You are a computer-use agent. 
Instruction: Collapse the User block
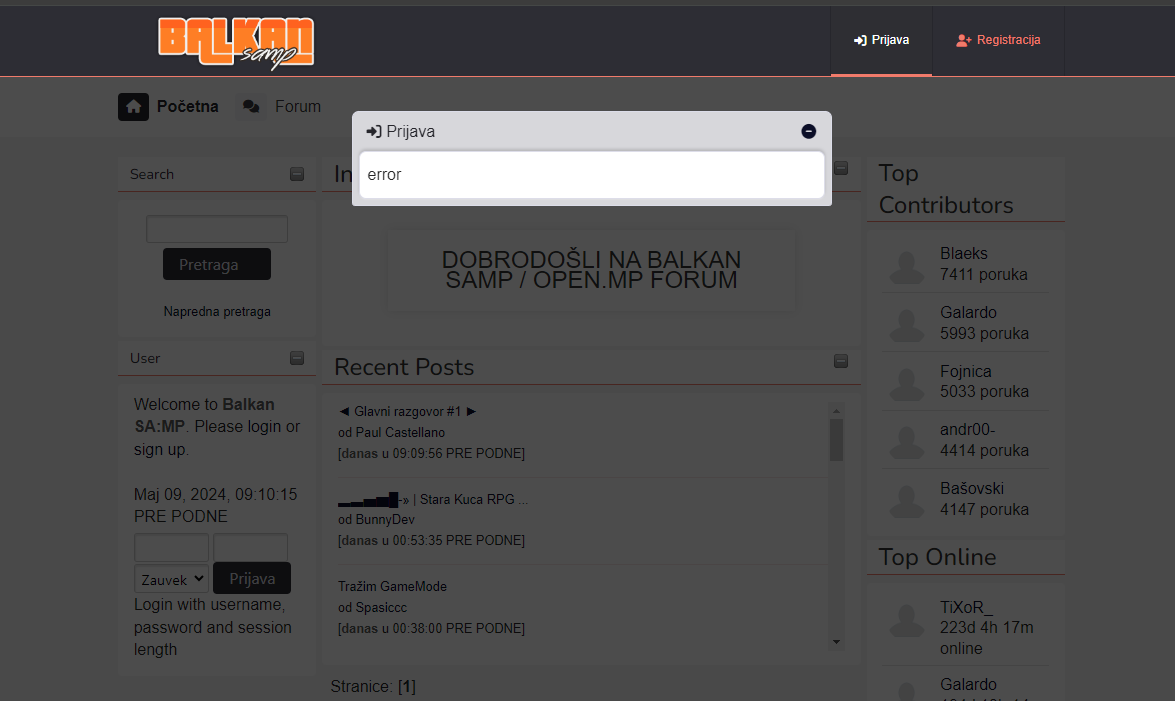[x=297, y=358]
